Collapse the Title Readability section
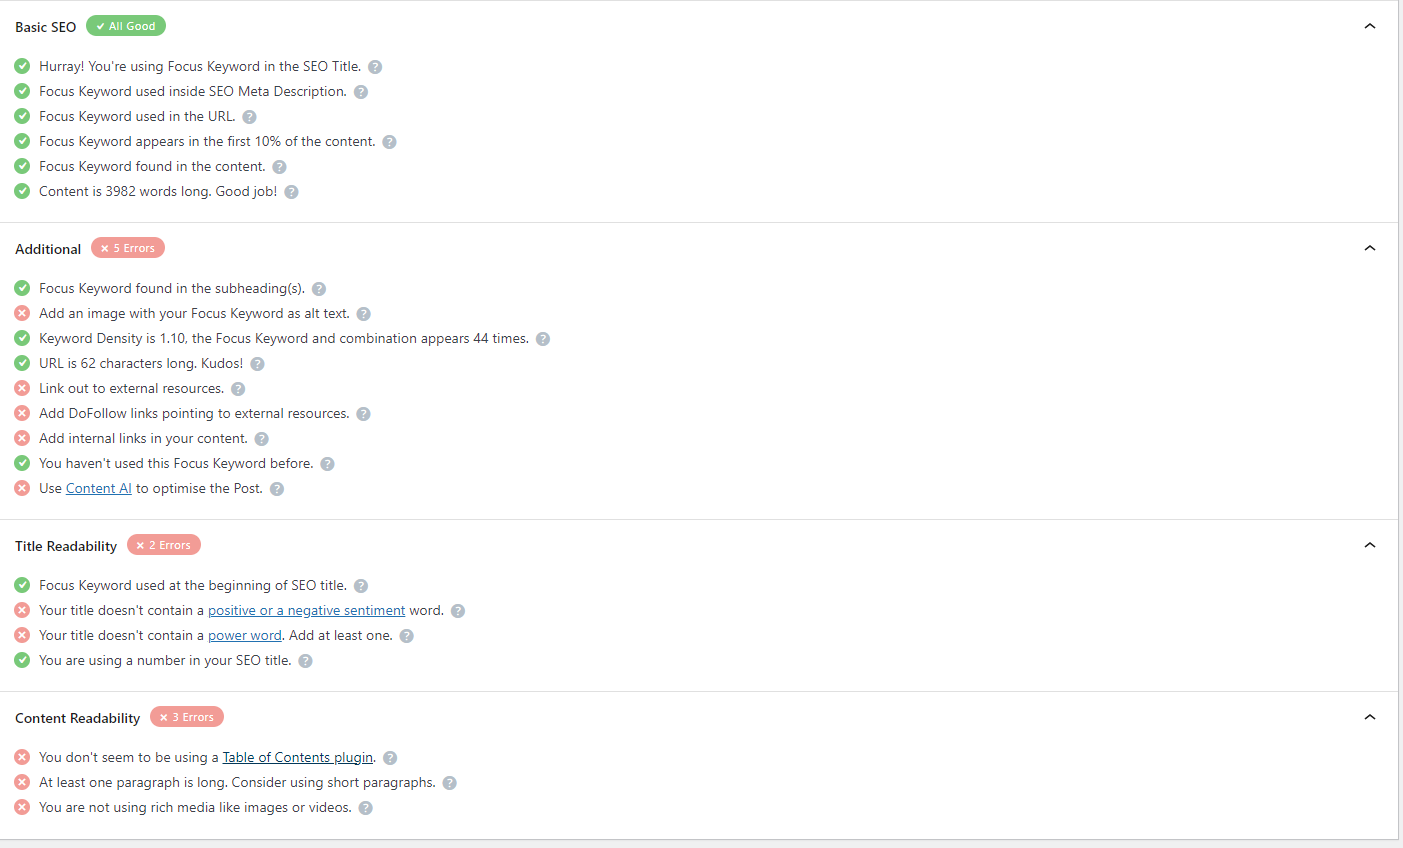This screenshot has width=1403, height=848. 1370,545
